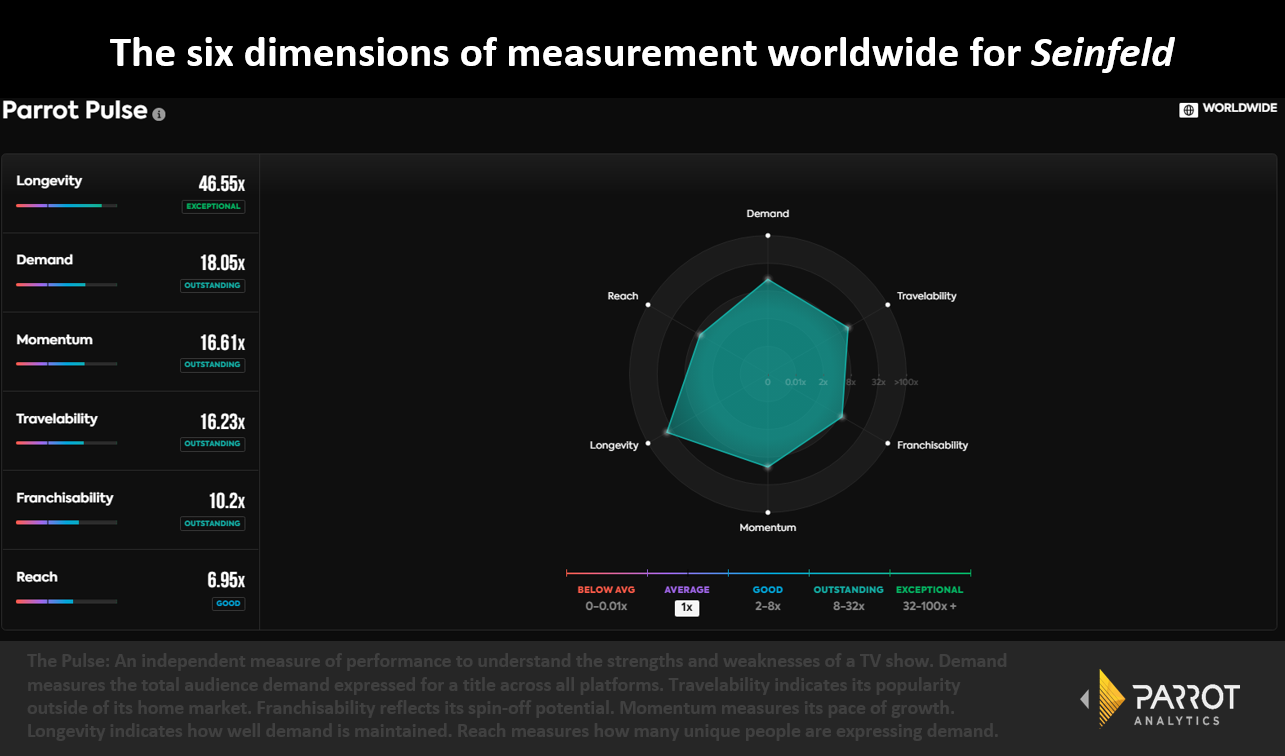Click the Momentum label on radar chart

pyautogui.click(x=768, y=527)
